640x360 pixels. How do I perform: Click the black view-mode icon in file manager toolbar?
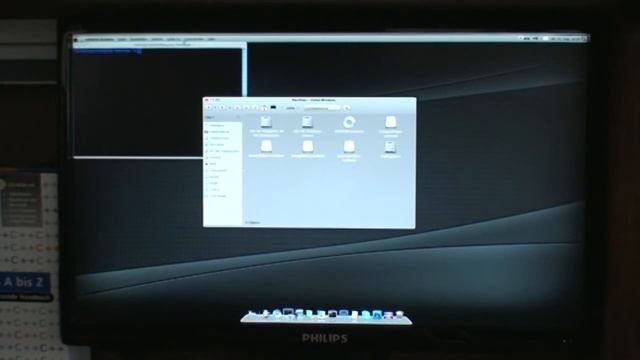point(273,108)
